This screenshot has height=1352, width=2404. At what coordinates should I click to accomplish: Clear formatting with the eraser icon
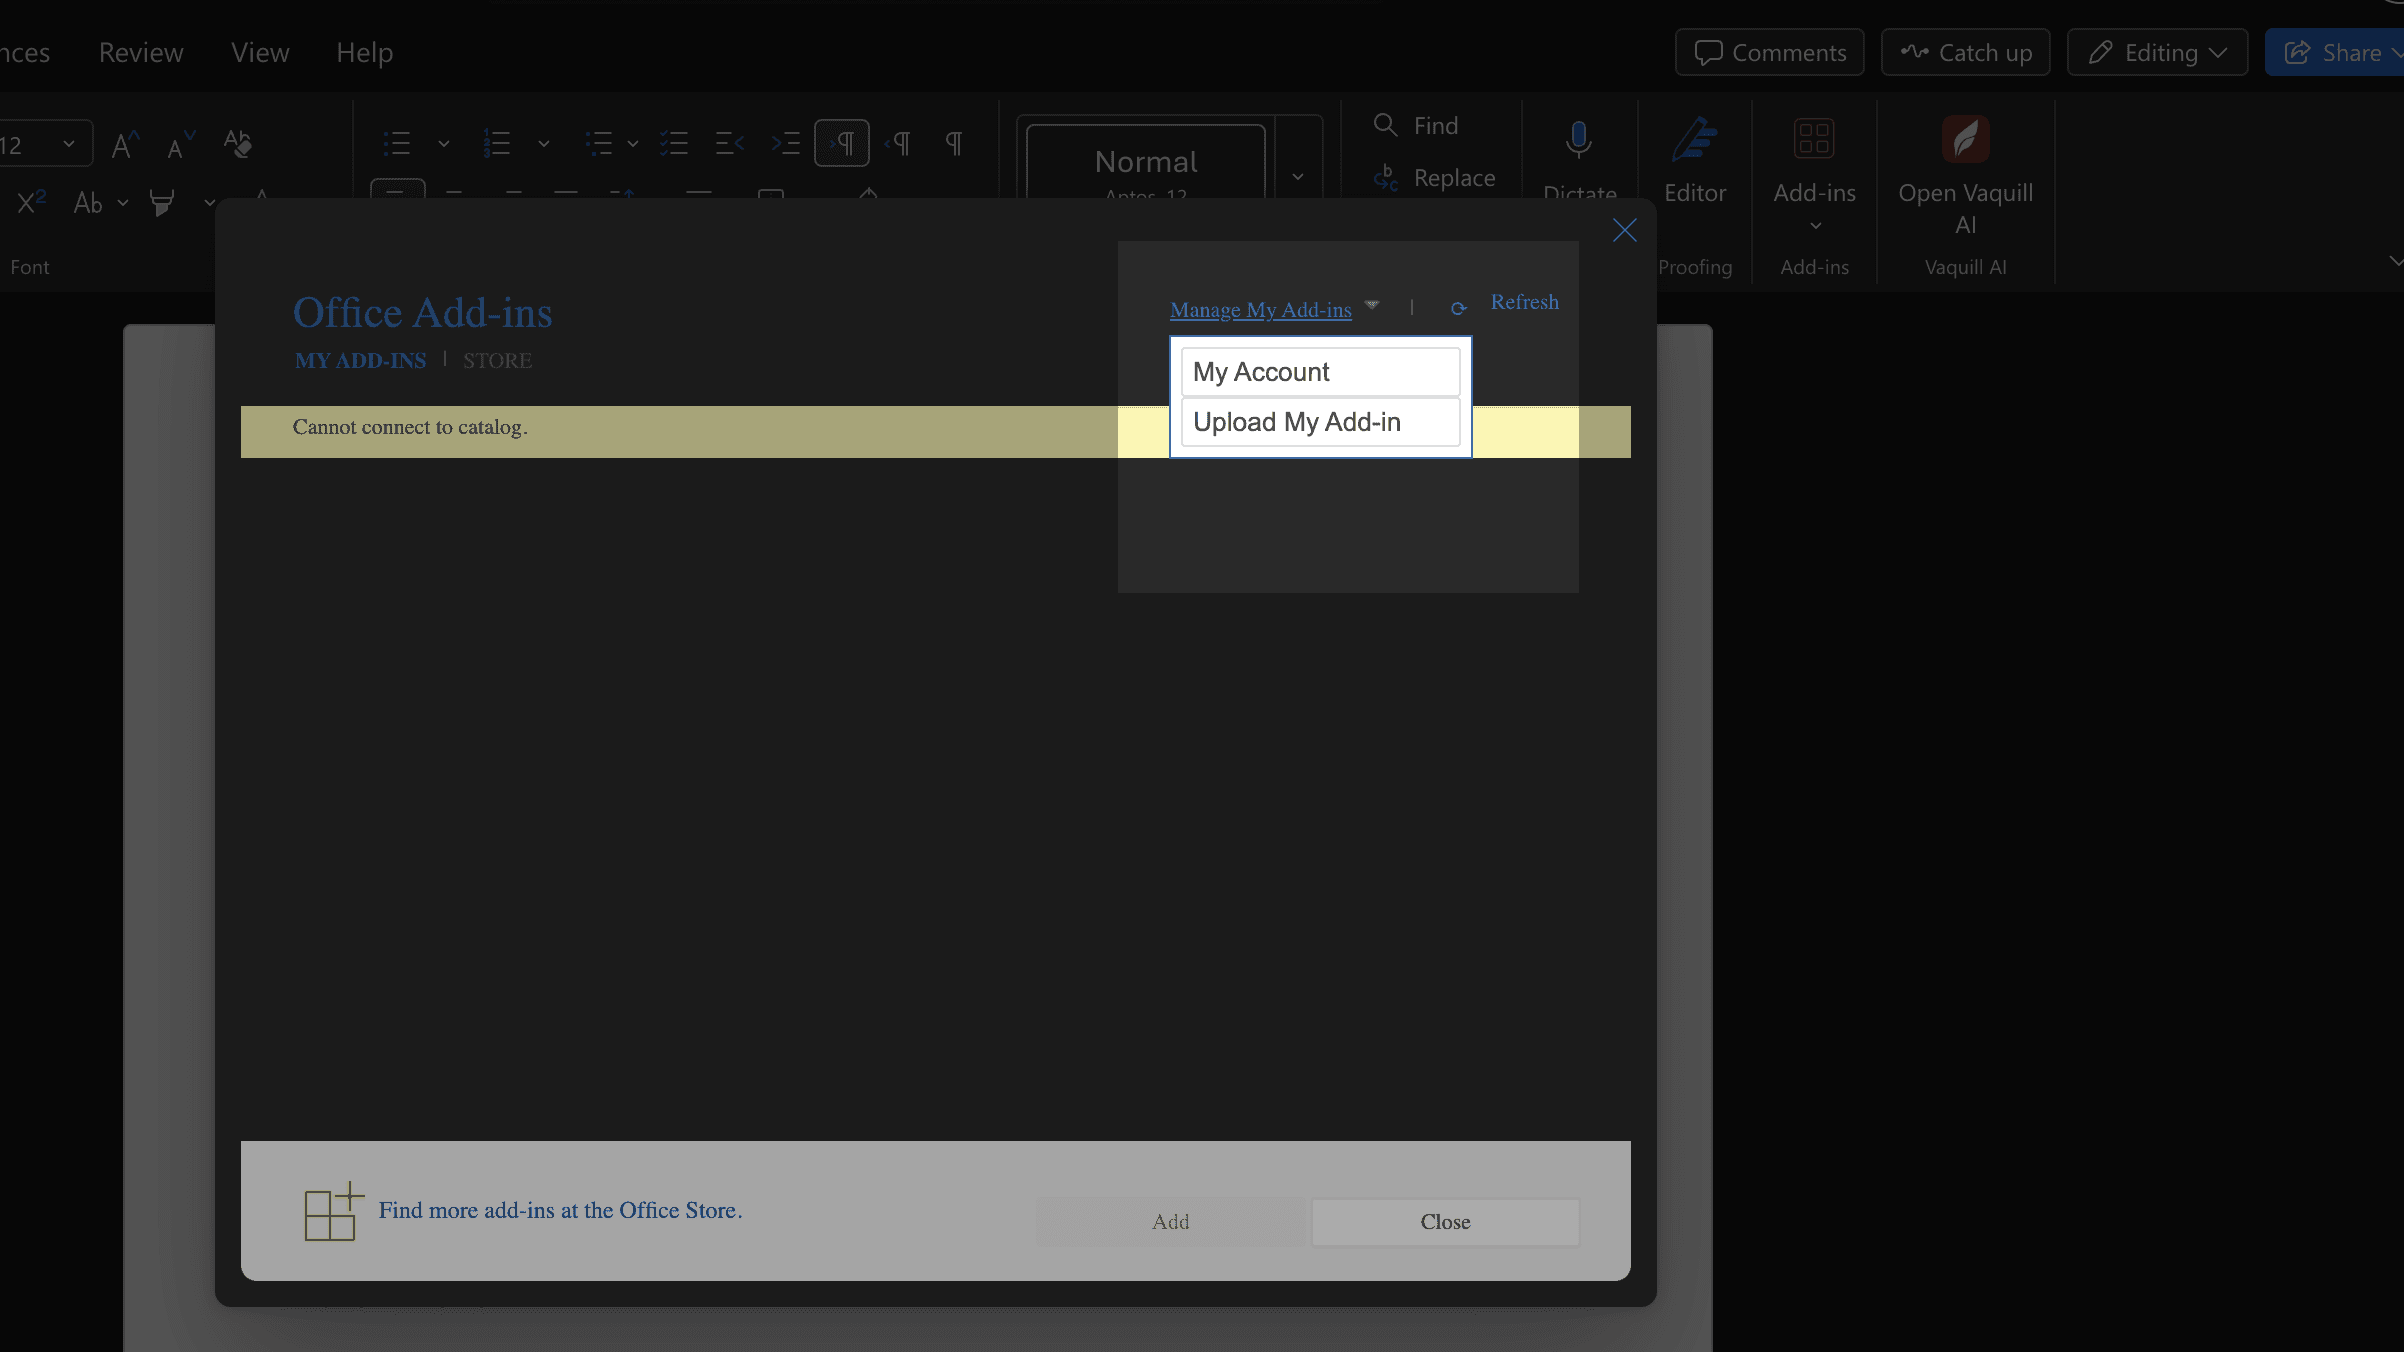pos(237,145)
